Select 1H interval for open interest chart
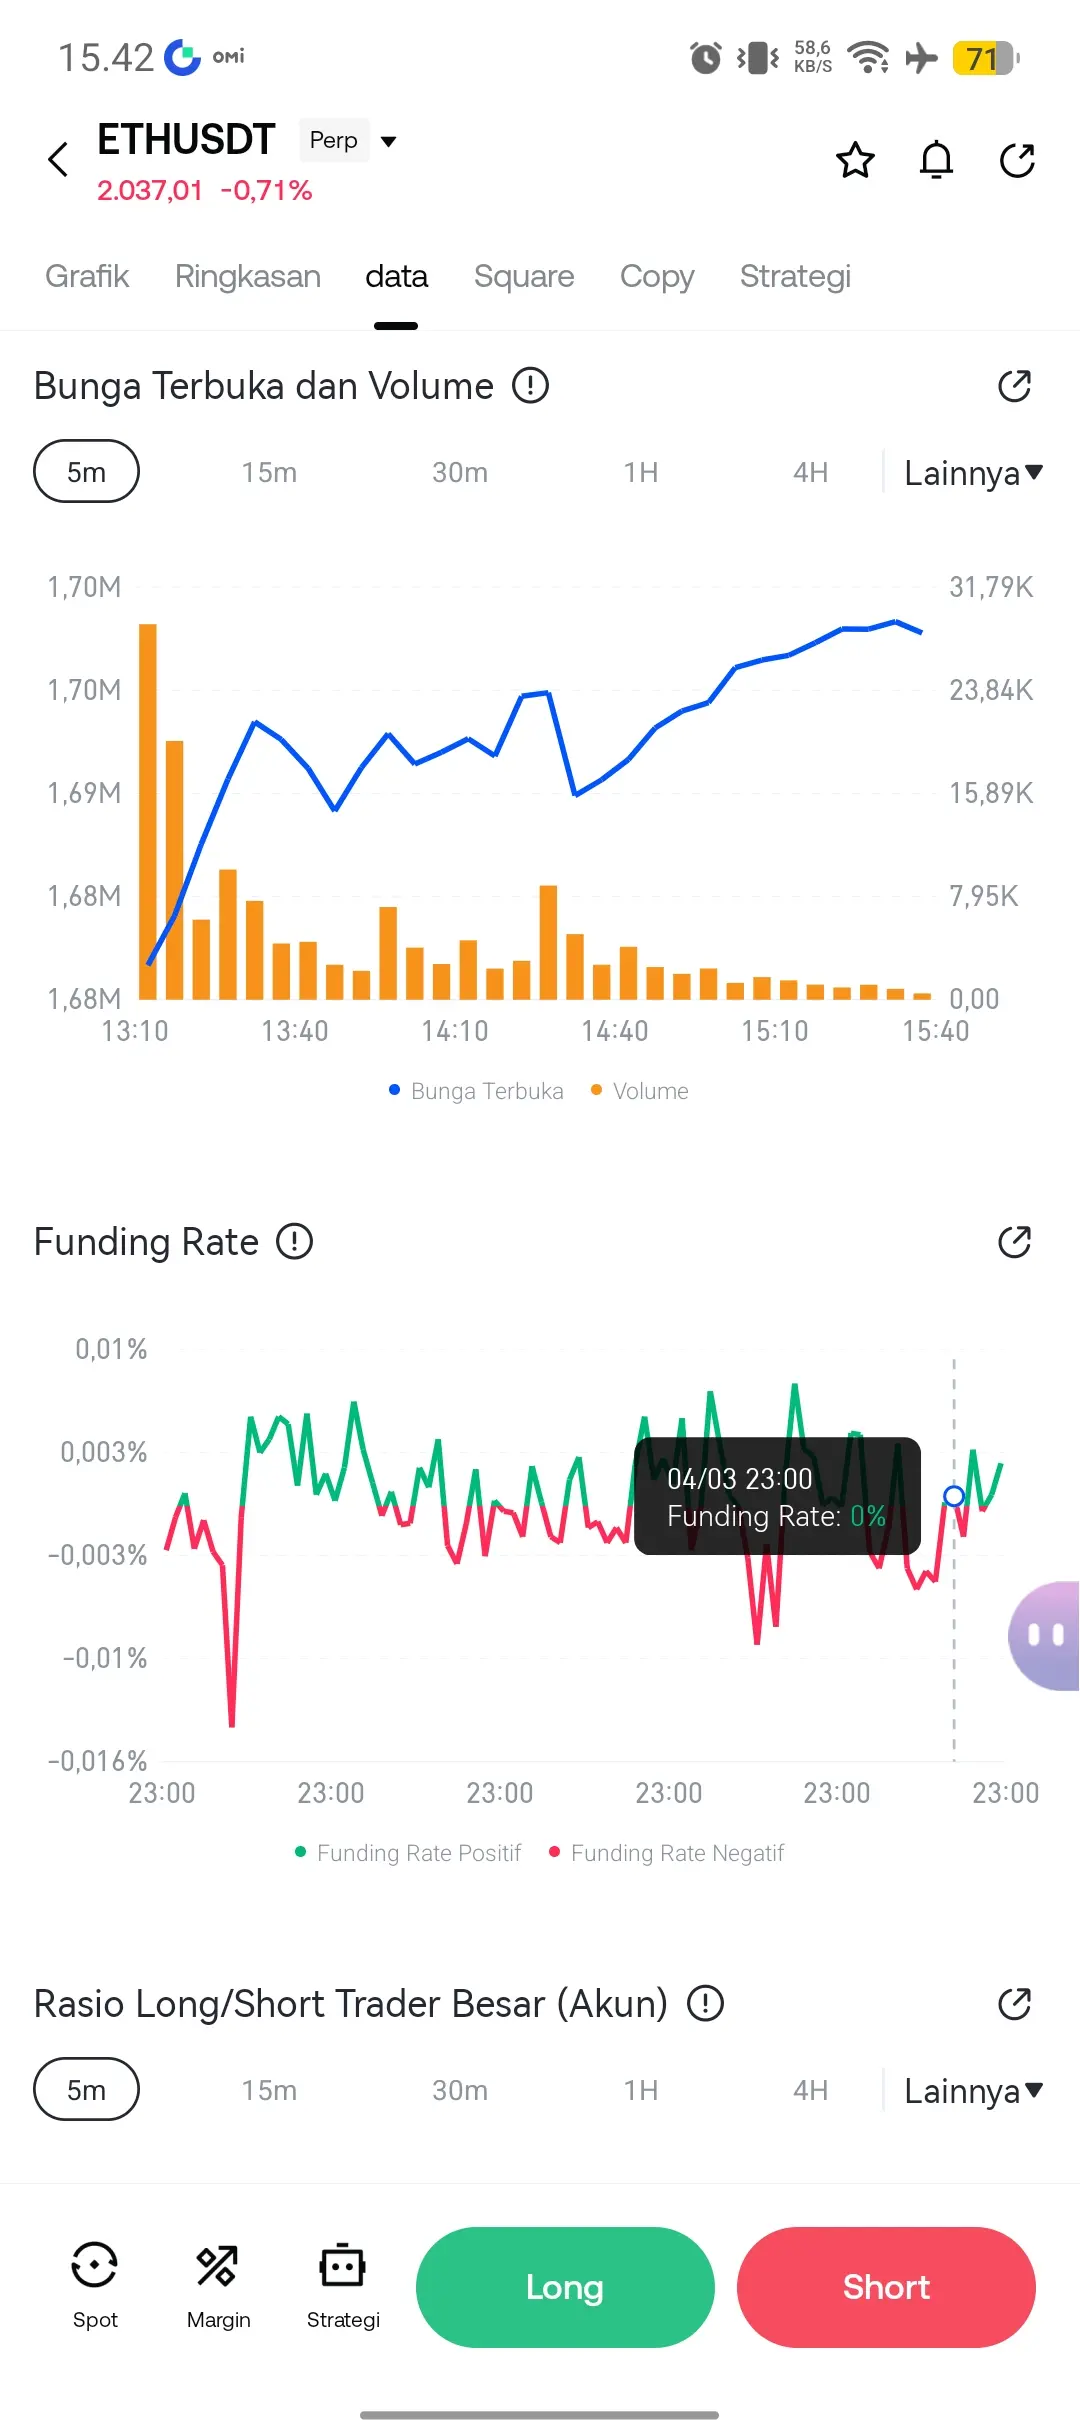1080x2436 pixels. (x=641, y=472)
